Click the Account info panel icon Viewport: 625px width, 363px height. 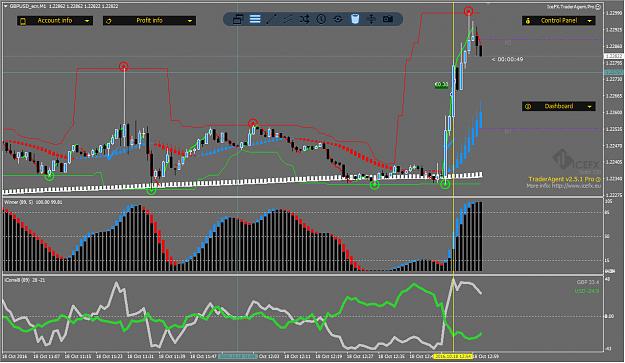tap(23, 21)
